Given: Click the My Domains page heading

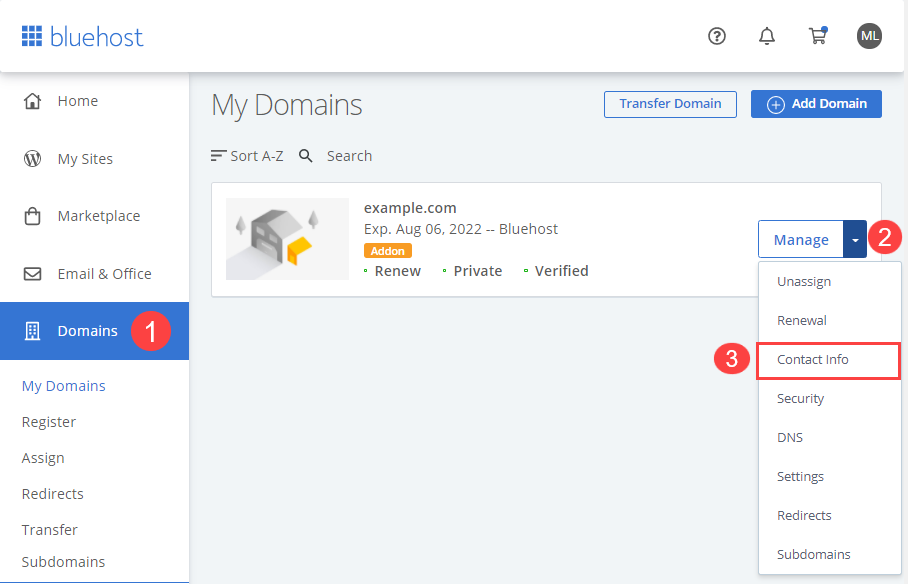Looking at the screenshot, I should point(287,105).
